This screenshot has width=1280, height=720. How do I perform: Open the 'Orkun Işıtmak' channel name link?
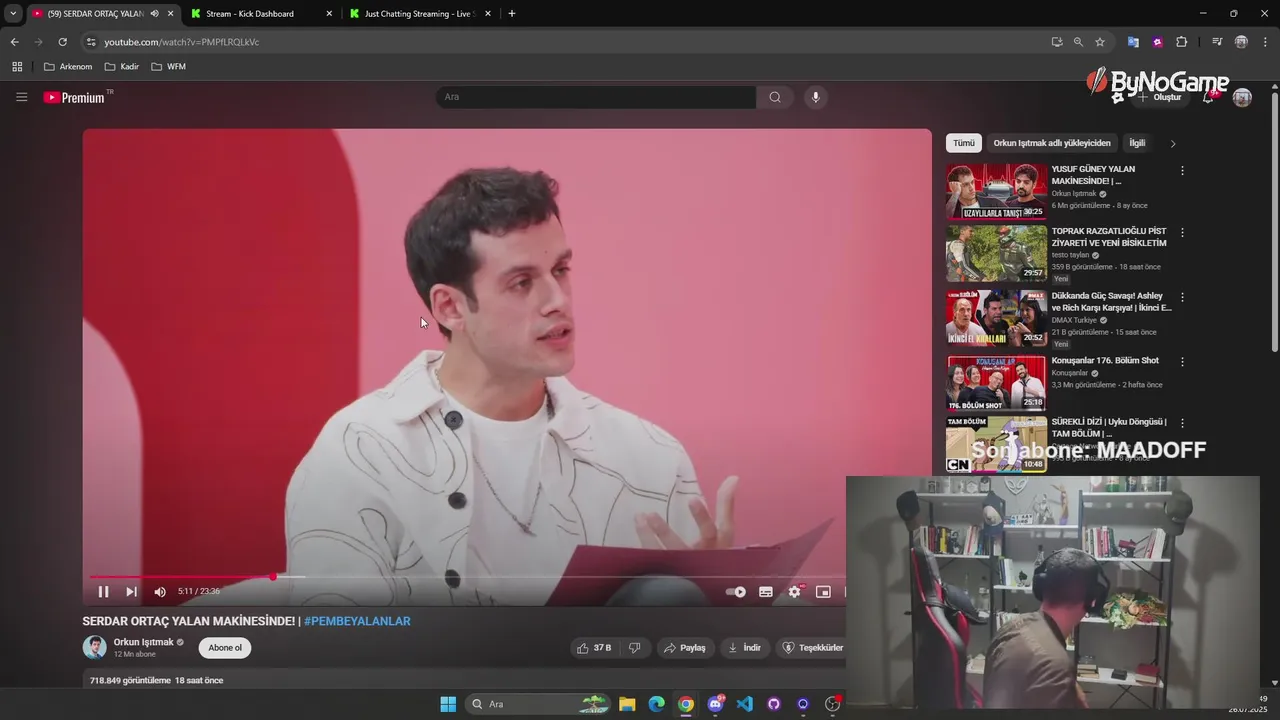144,642
